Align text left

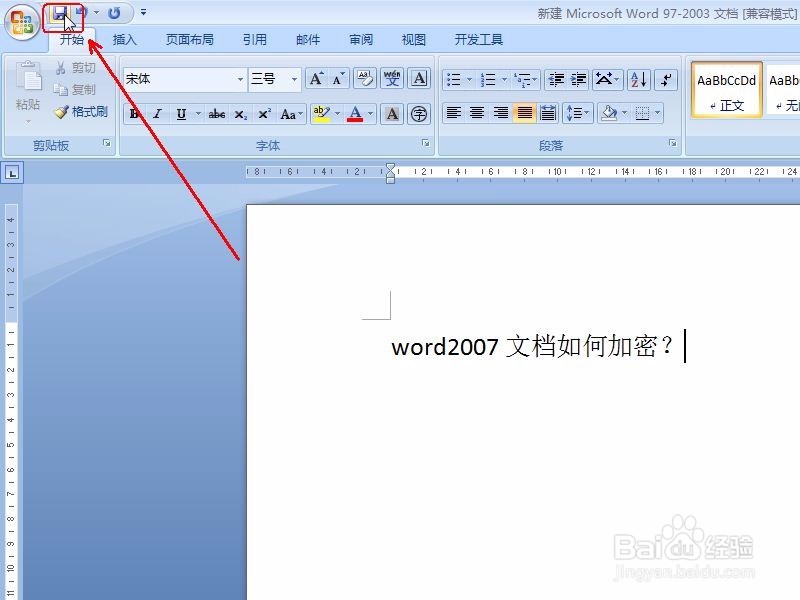(454, 112)
